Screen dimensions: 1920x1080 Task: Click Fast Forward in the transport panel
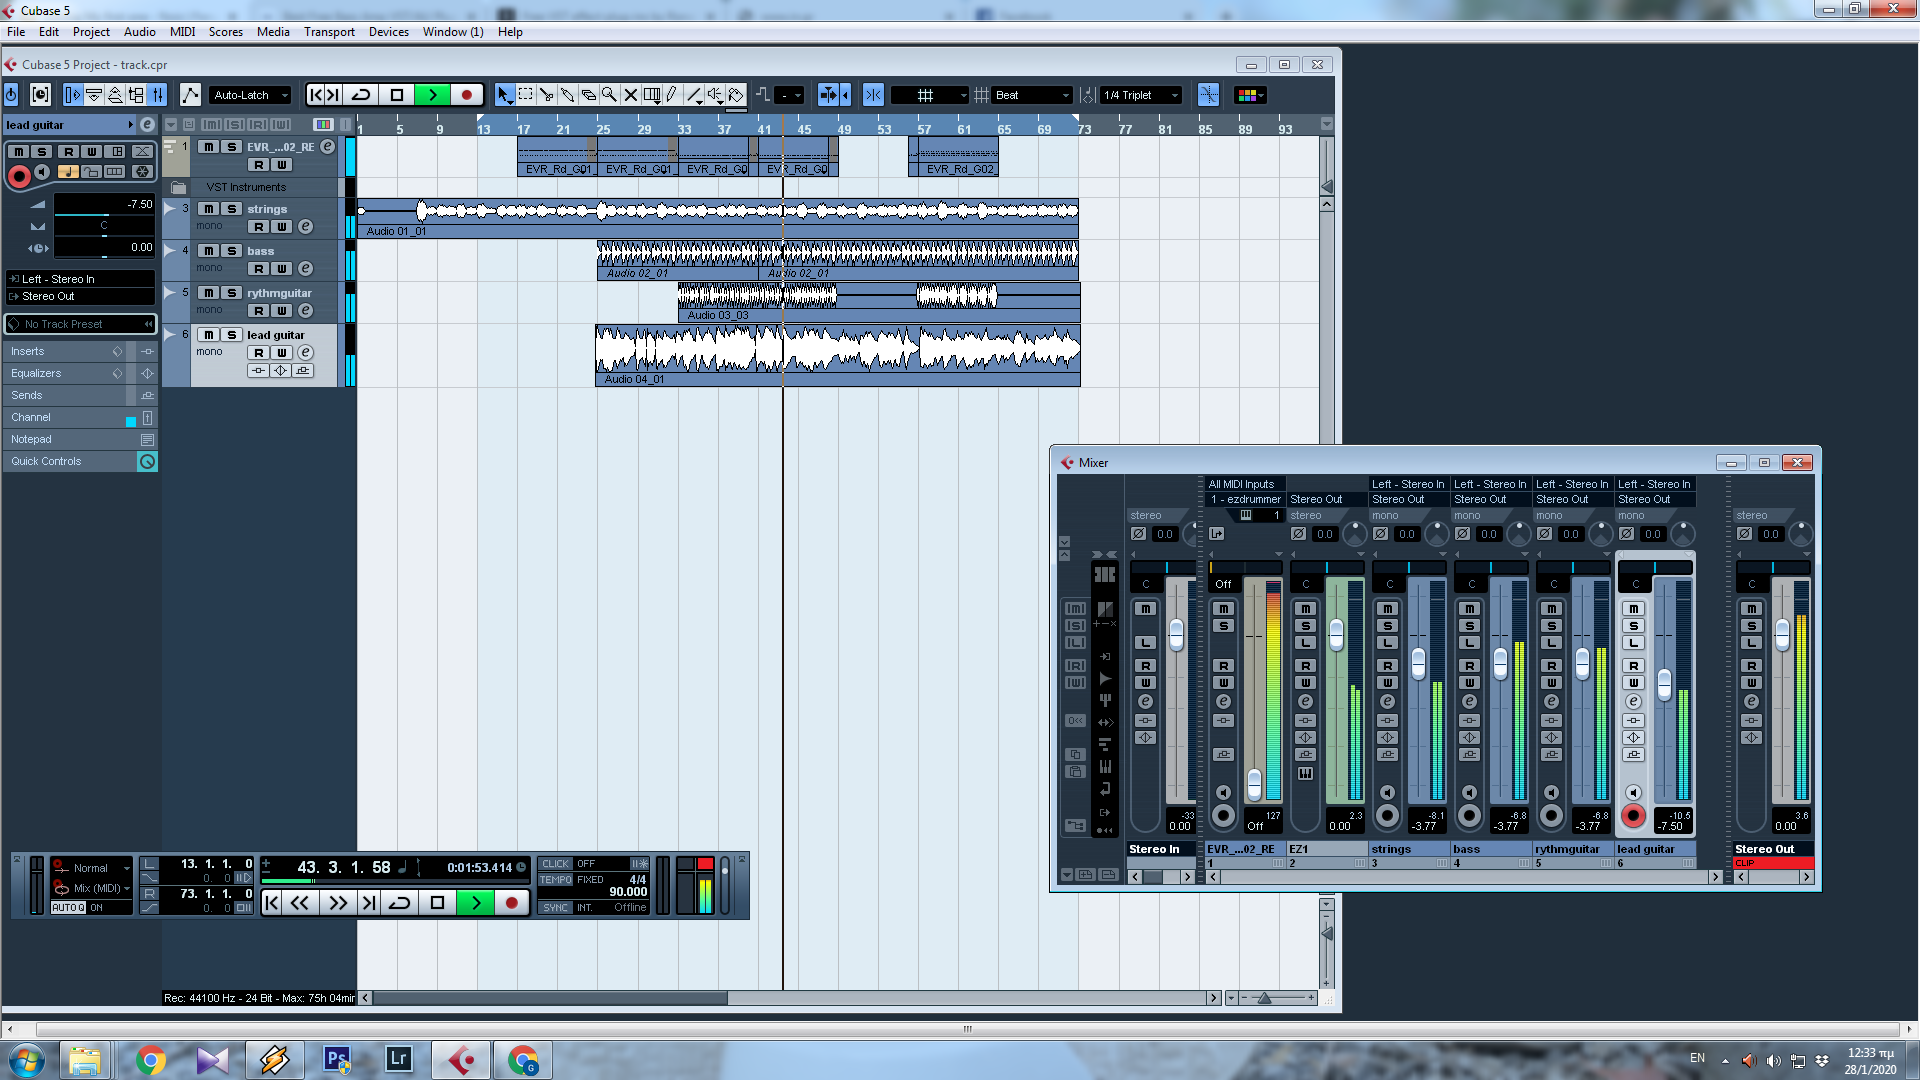click(x=338, y=903)
